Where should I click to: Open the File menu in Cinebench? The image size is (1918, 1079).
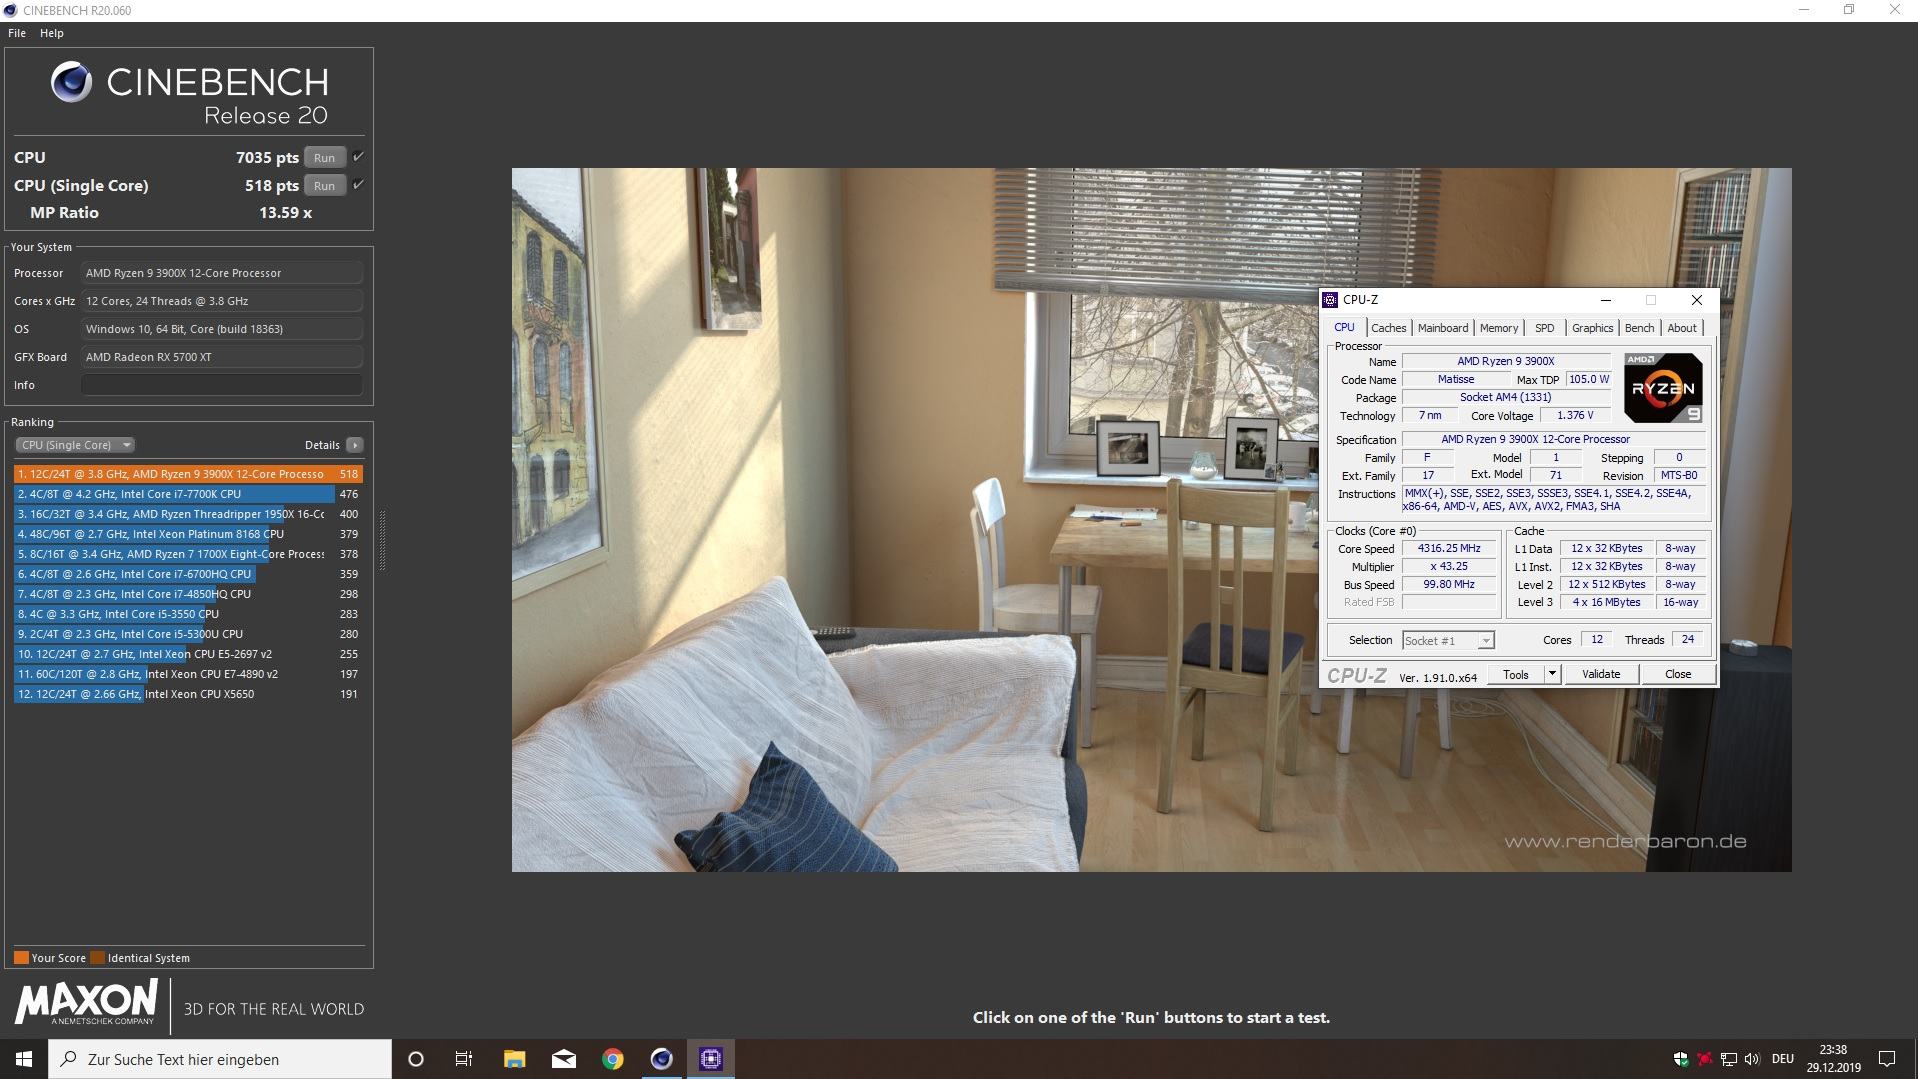click(x=17, y=33)
